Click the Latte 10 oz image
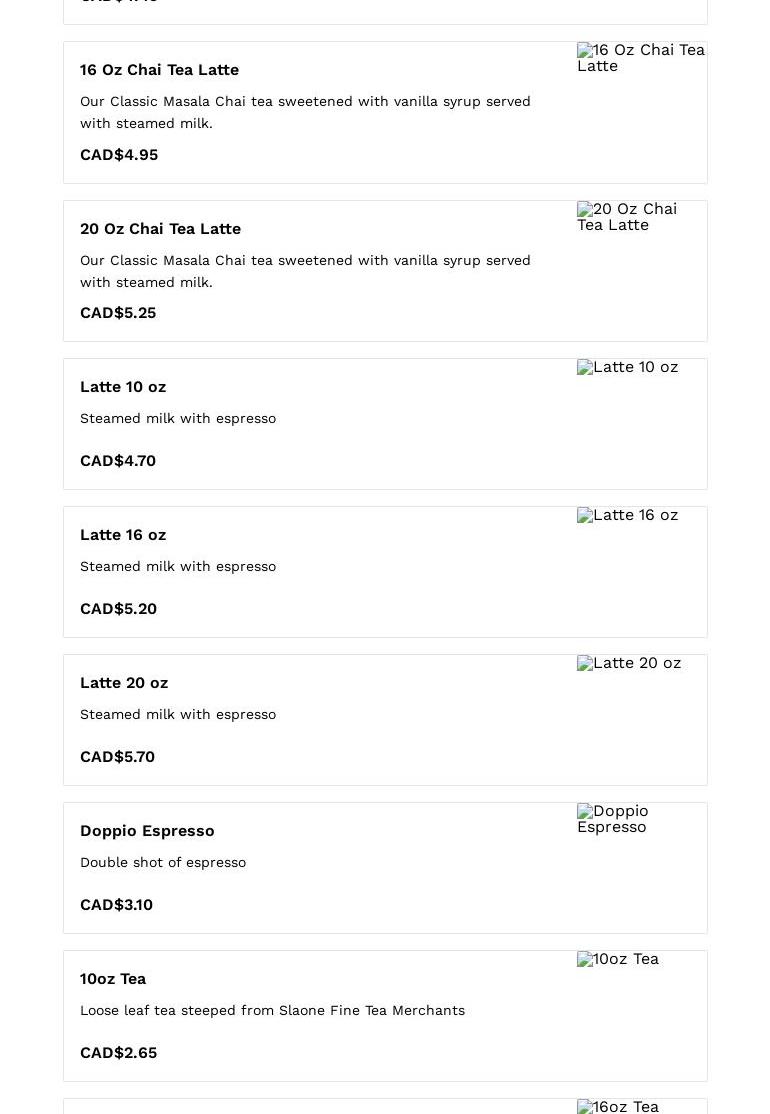The height and width of the screenshot is (1114, 770). (628, 367)
